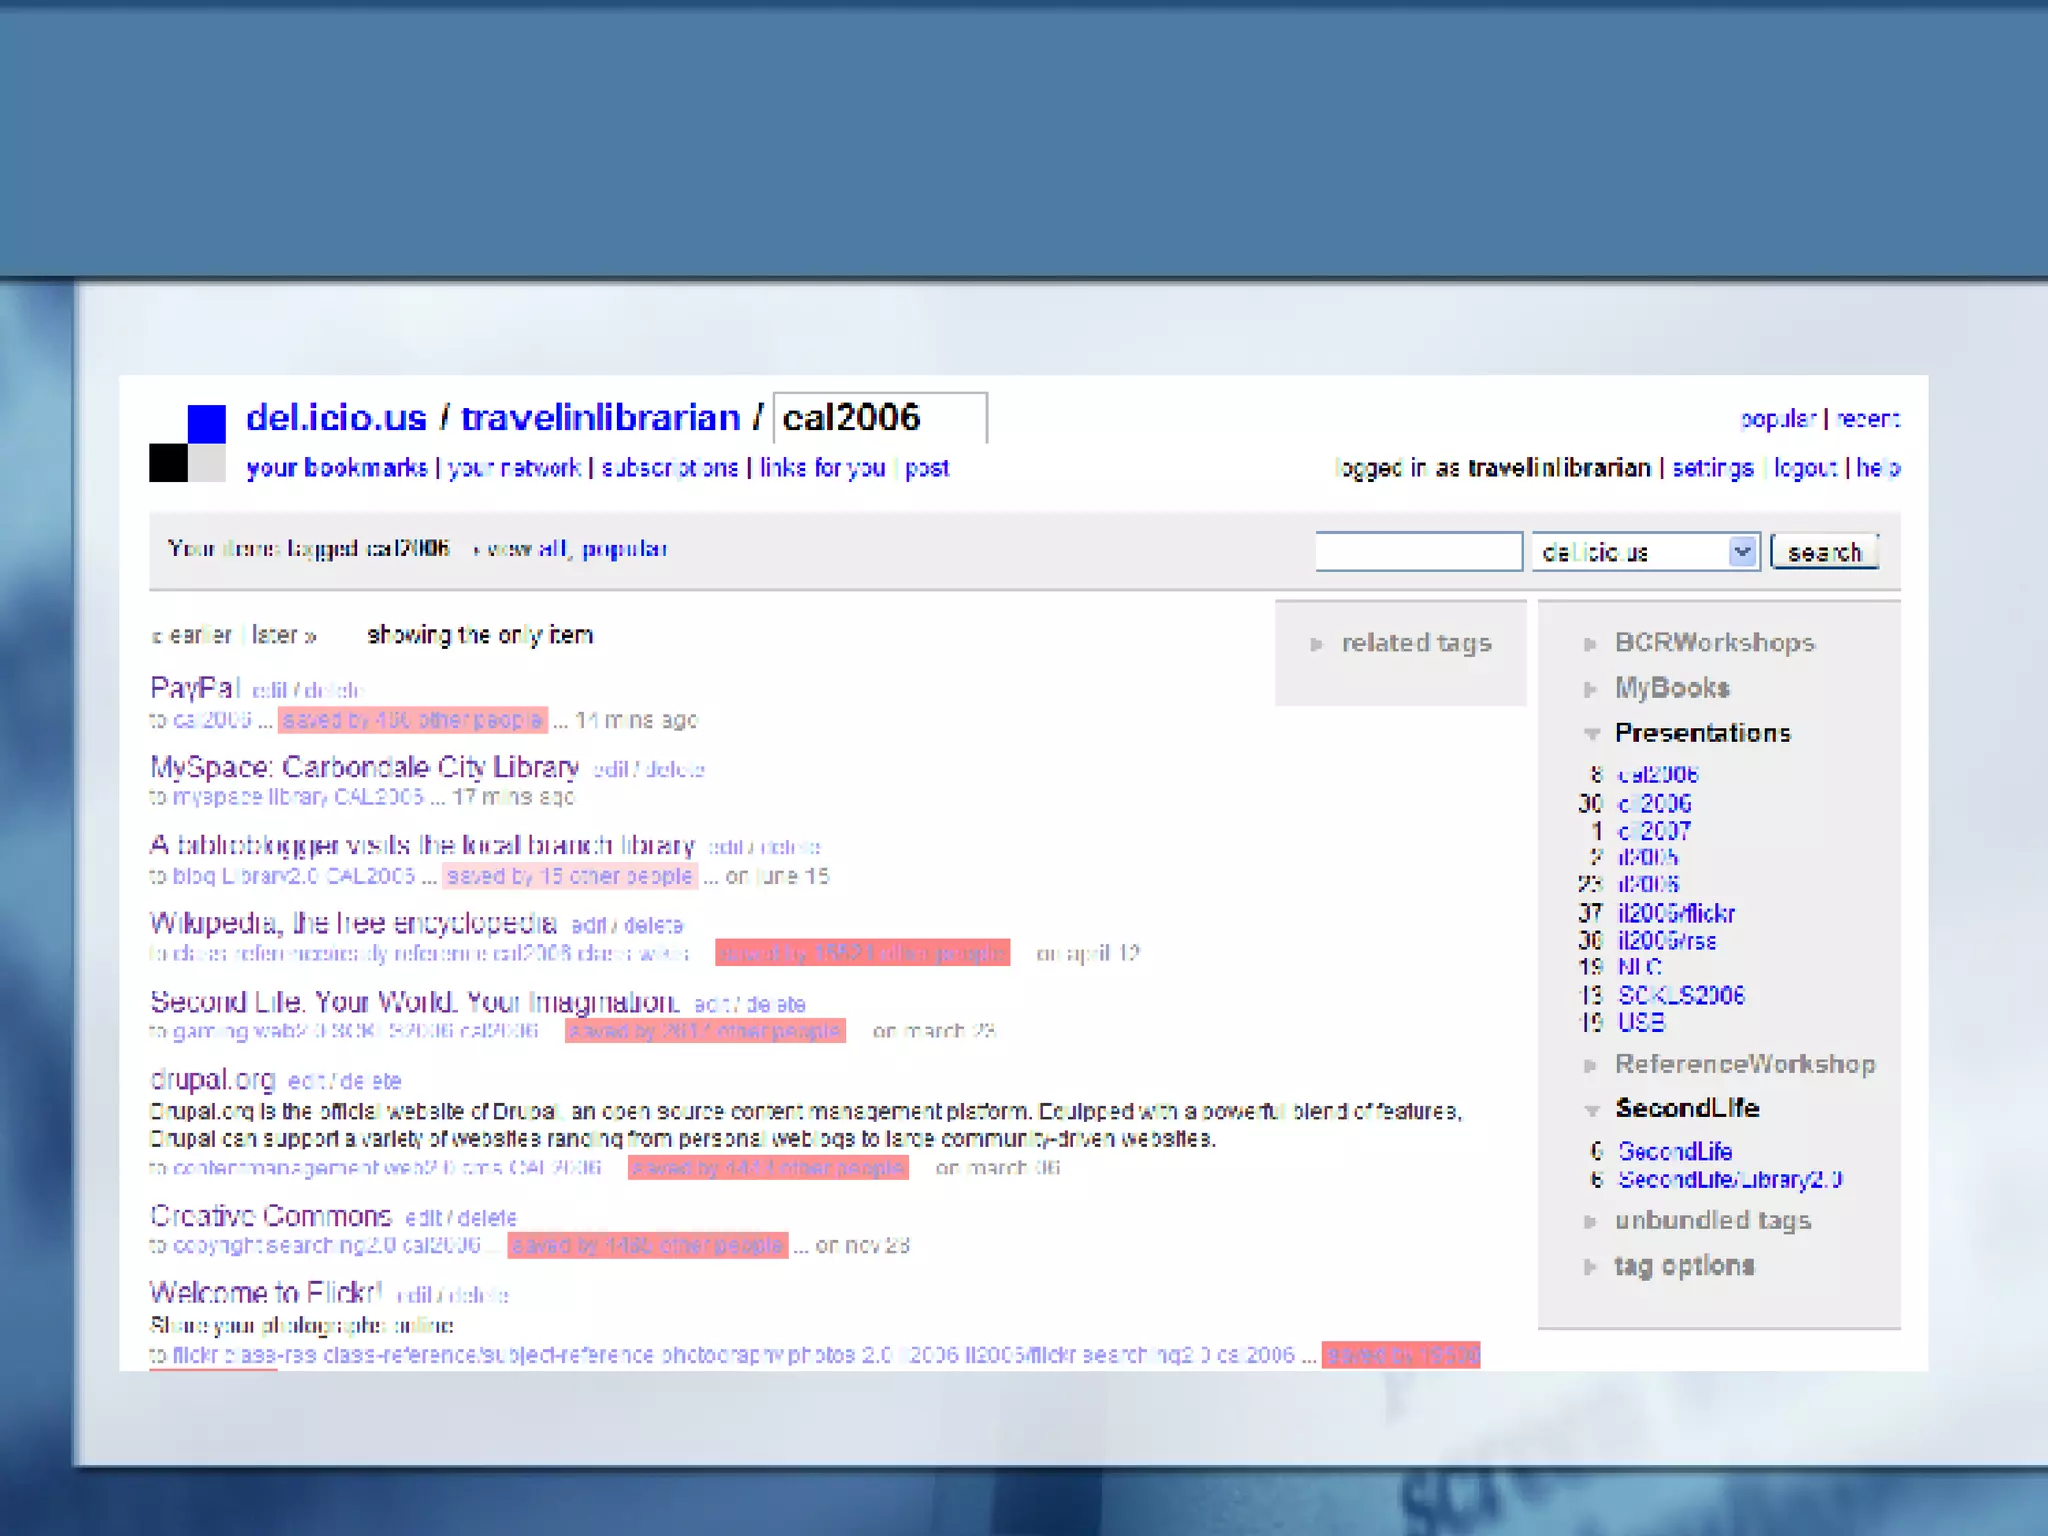The width and height of the screenshot is (2048, 1536).
Task: Click saved by other people under Wikipedia
Action: tap(862, 953)
